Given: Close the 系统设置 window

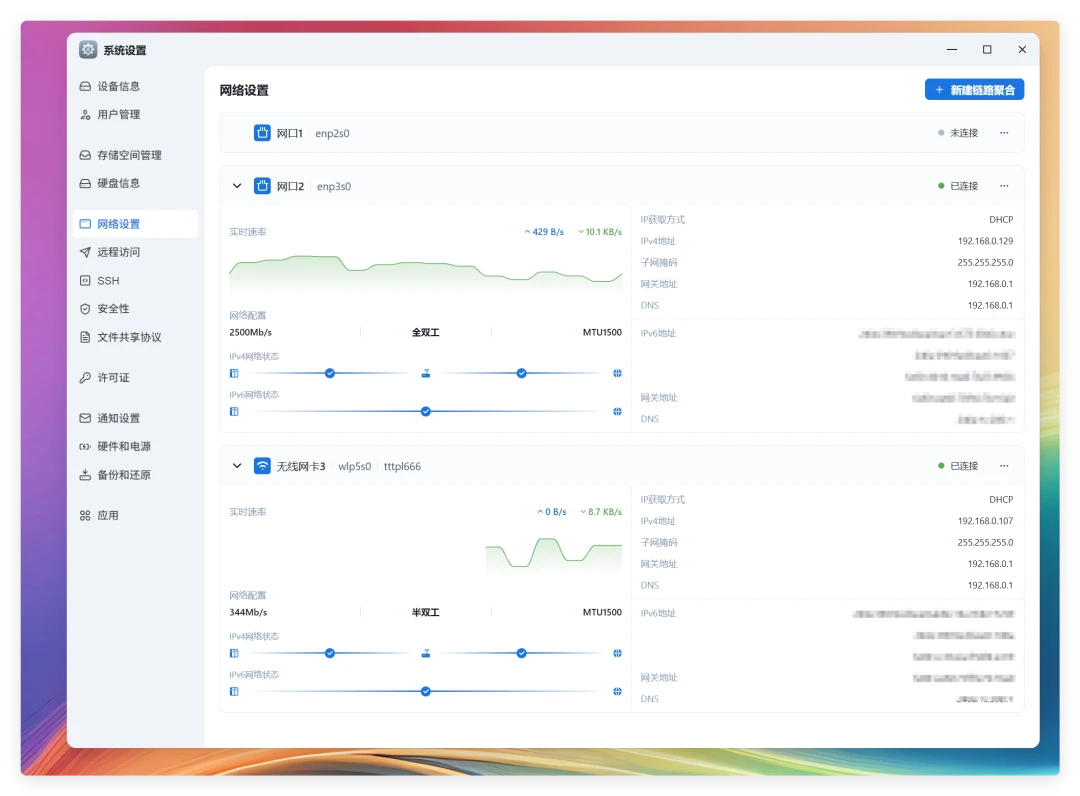Looking at the screenshot, I should point(1022,50).
